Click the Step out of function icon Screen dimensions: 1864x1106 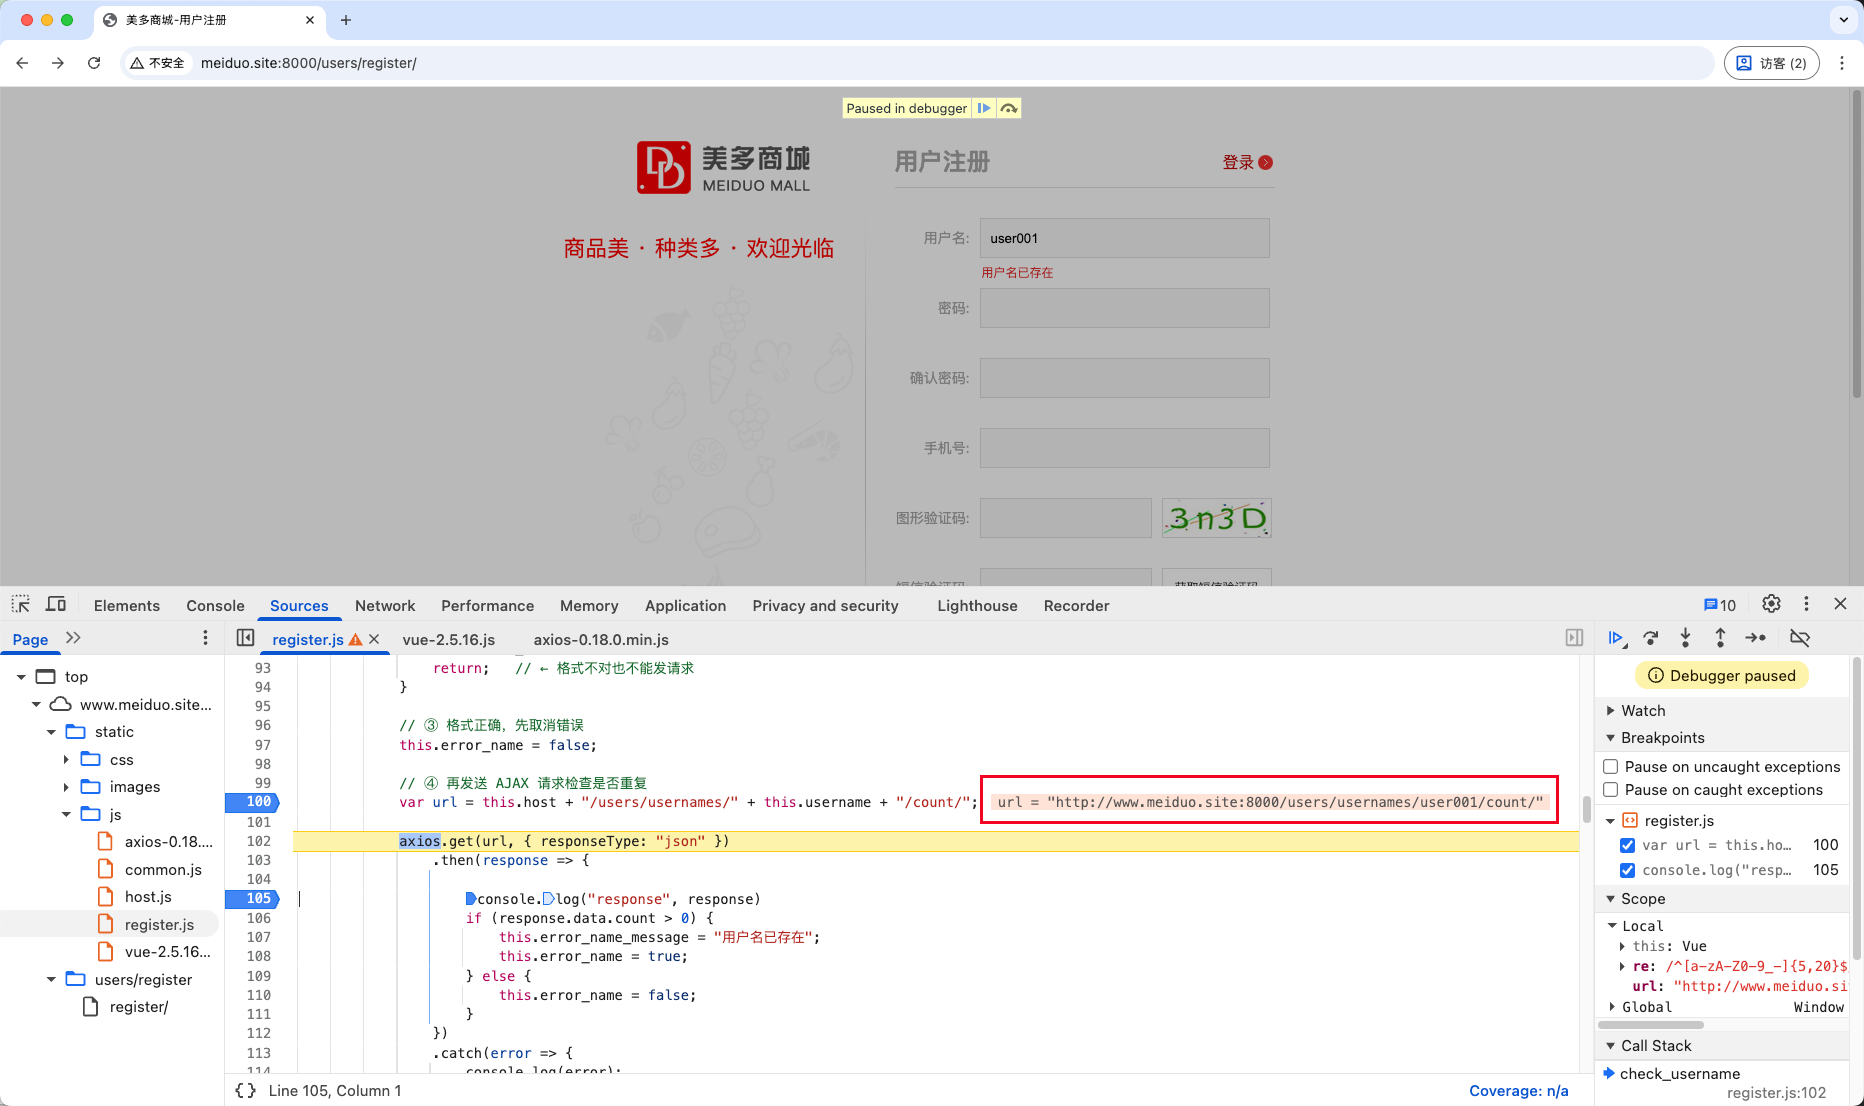(1720, 638)
